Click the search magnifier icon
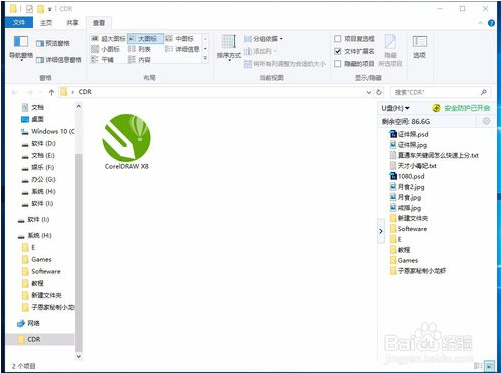Viewport: 501px width, 373px height. tap(484, 92)
